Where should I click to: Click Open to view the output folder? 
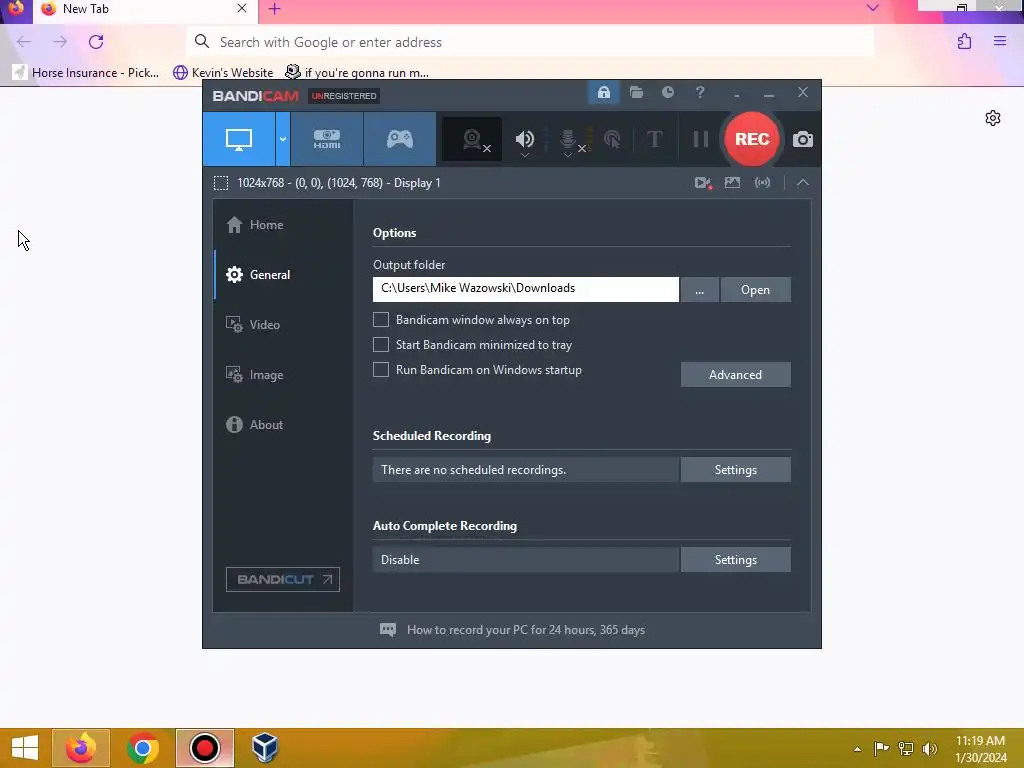point(756,289)
